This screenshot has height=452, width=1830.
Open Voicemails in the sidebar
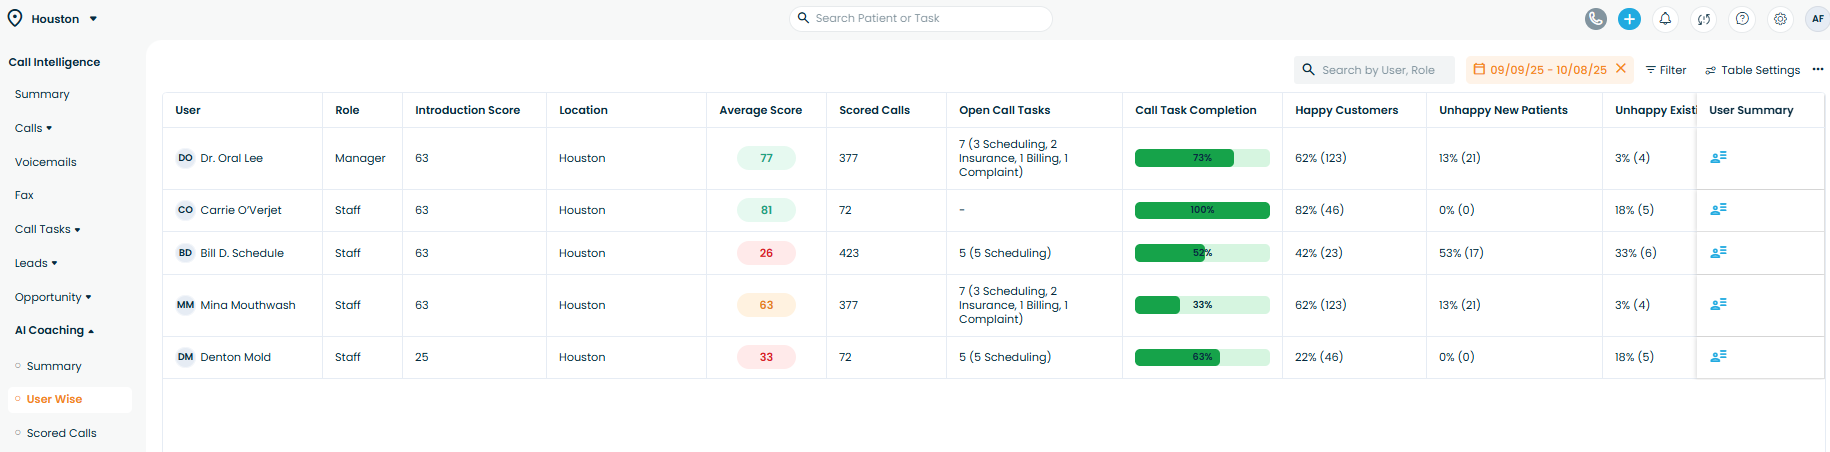click(x=45, y=162)
